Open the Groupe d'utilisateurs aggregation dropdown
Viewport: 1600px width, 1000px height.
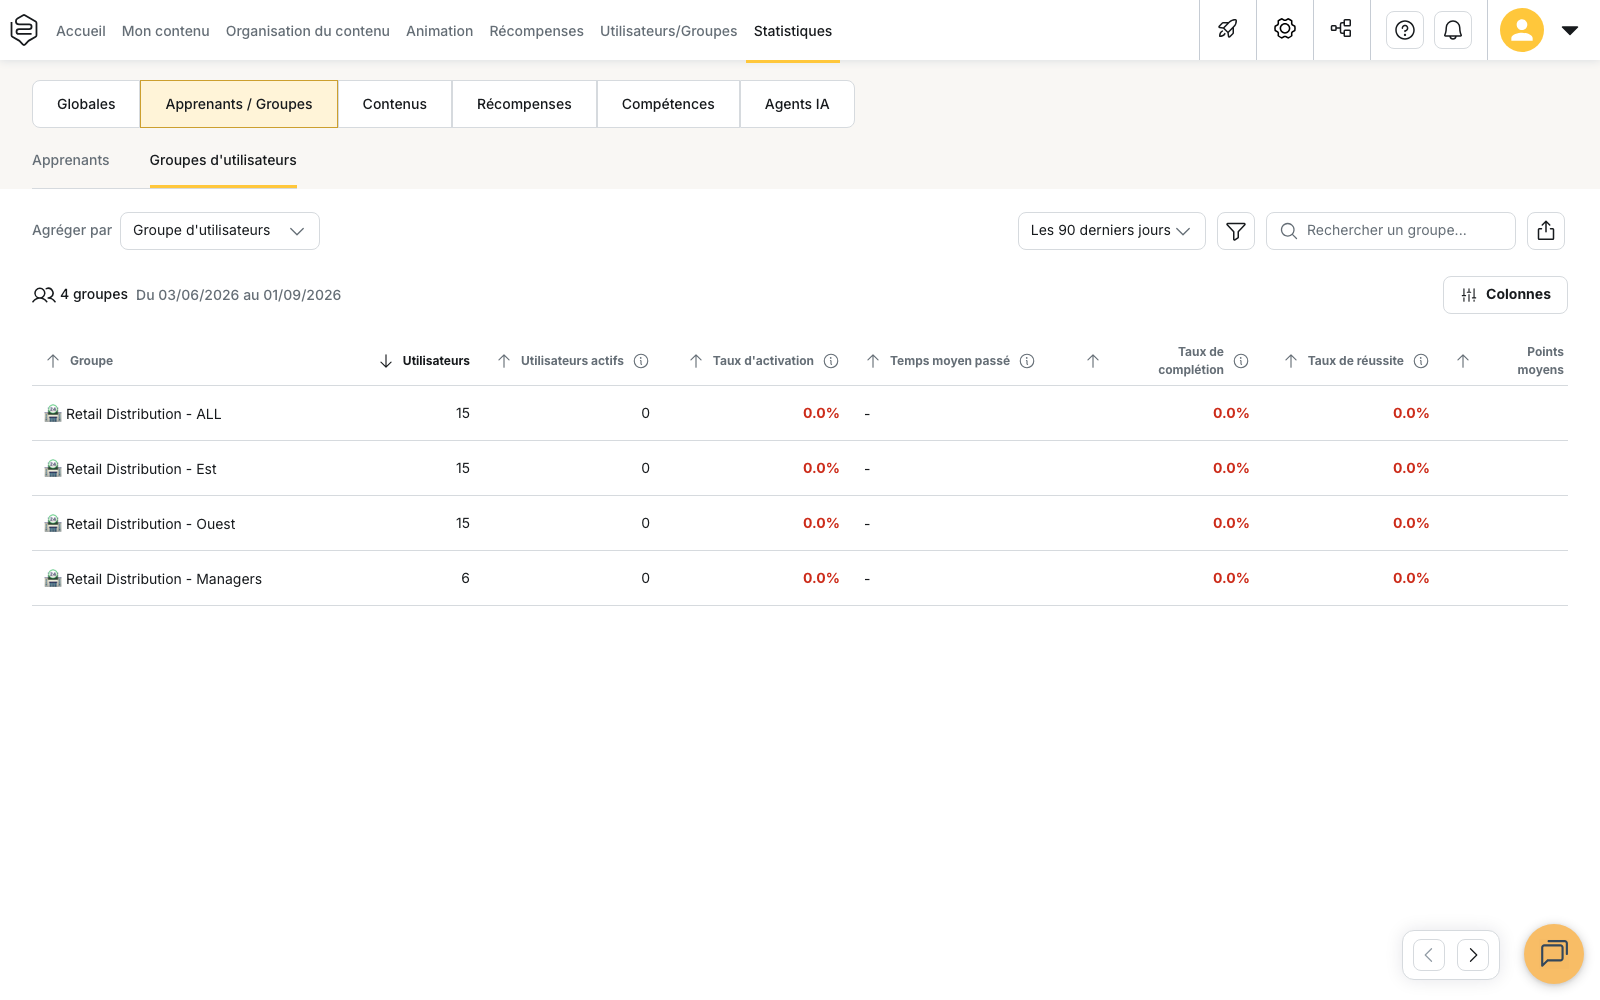[x=220, y=231]
